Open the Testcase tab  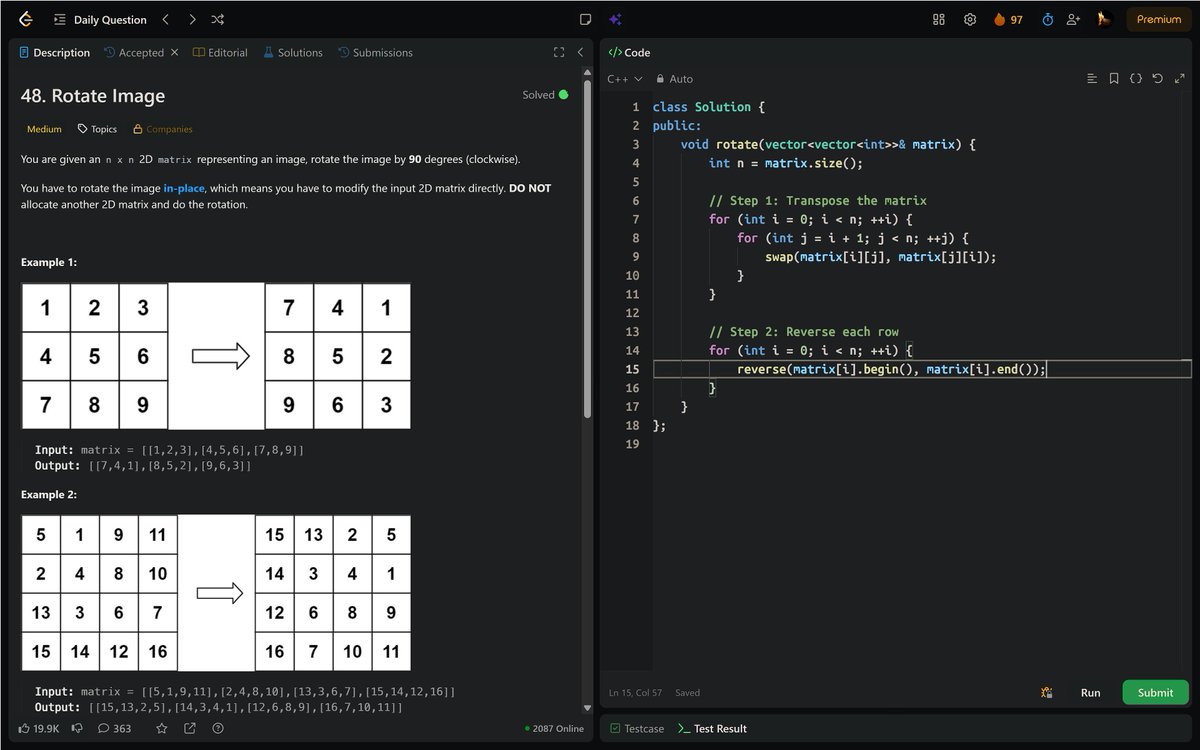[637, 729]
